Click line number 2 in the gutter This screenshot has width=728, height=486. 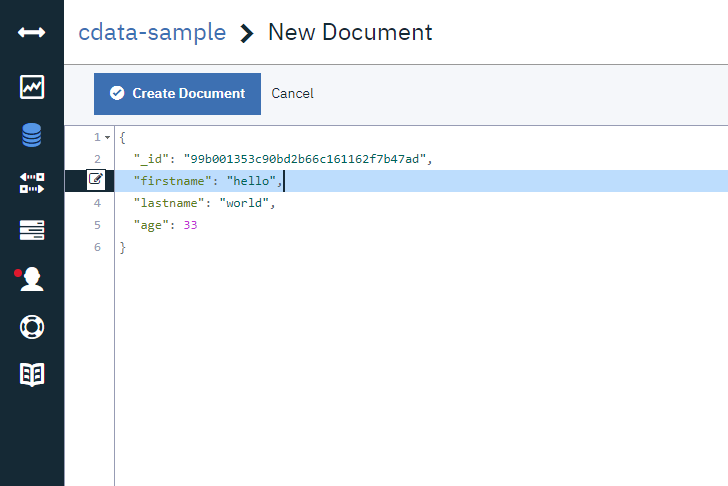point(97,159)
